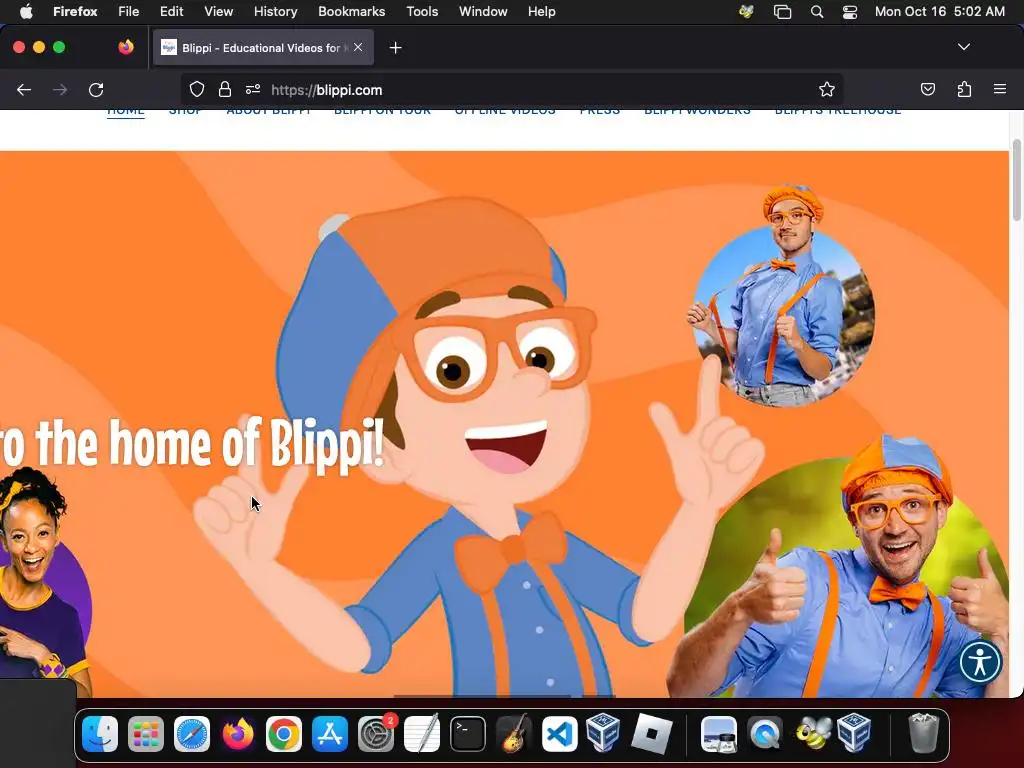Open the tracking protection shield
The image size is (1024, 768).
pyautogui.click(x=197, y=90)
